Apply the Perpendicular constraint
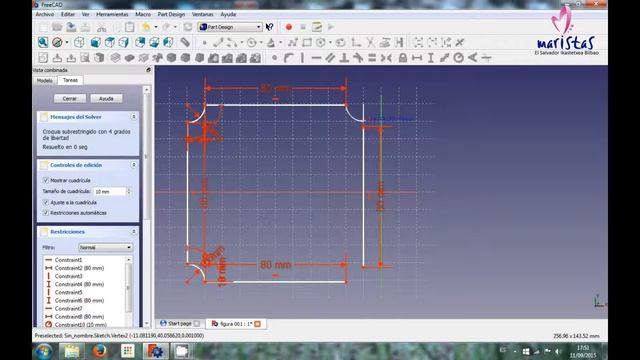Screen dimensions: 640x360 click(344, 58)
